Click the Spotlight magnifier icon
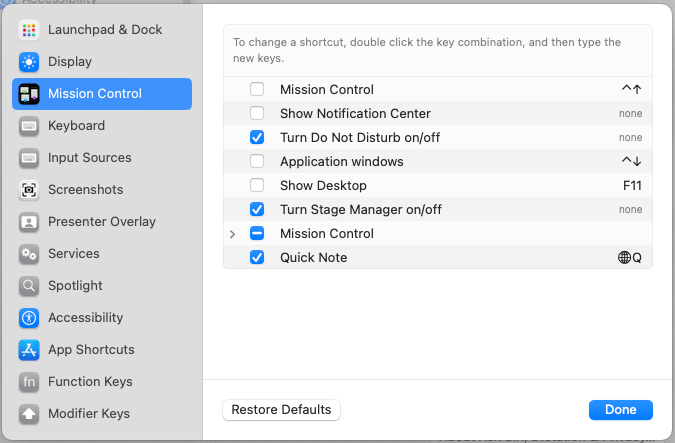The image size is (675, 443). 29,286
